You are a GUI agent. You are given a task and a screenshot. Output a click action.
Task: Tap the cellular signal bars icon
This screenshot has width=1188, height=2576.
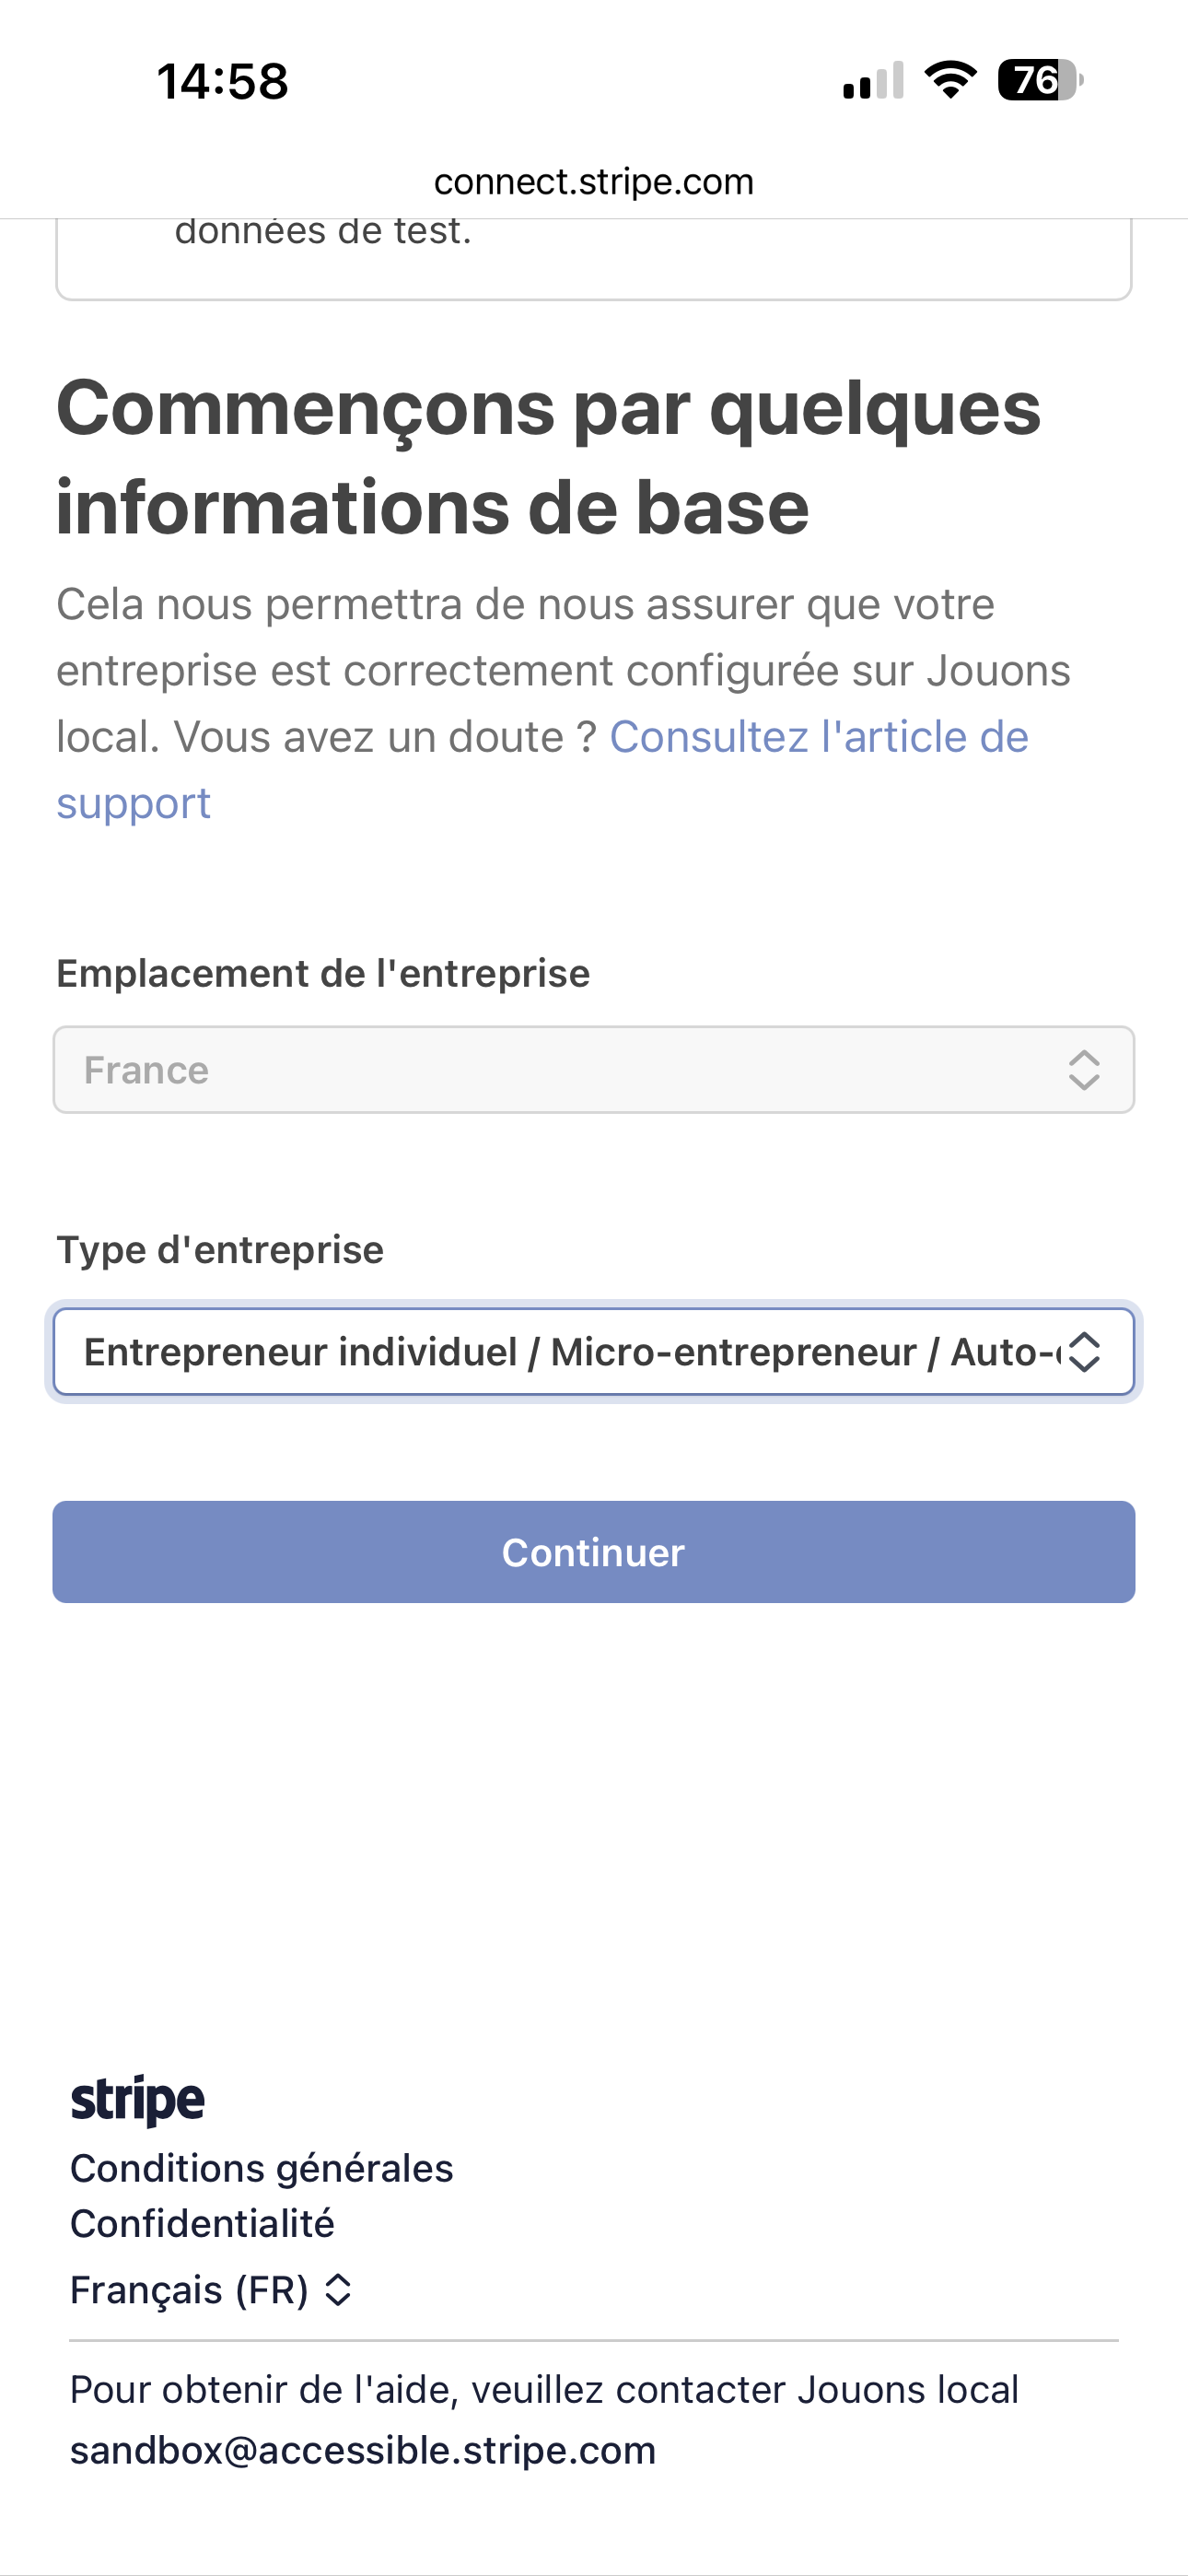point(873,81)
